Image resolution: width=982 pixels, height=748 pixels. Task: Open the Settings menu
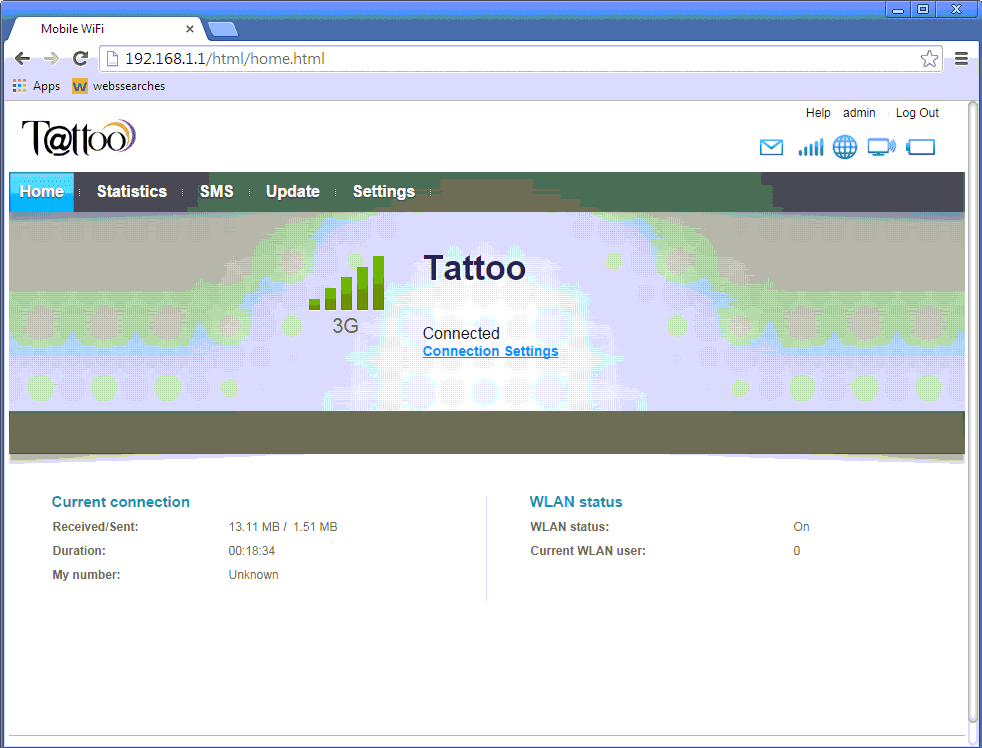click(x=384, y=192)
